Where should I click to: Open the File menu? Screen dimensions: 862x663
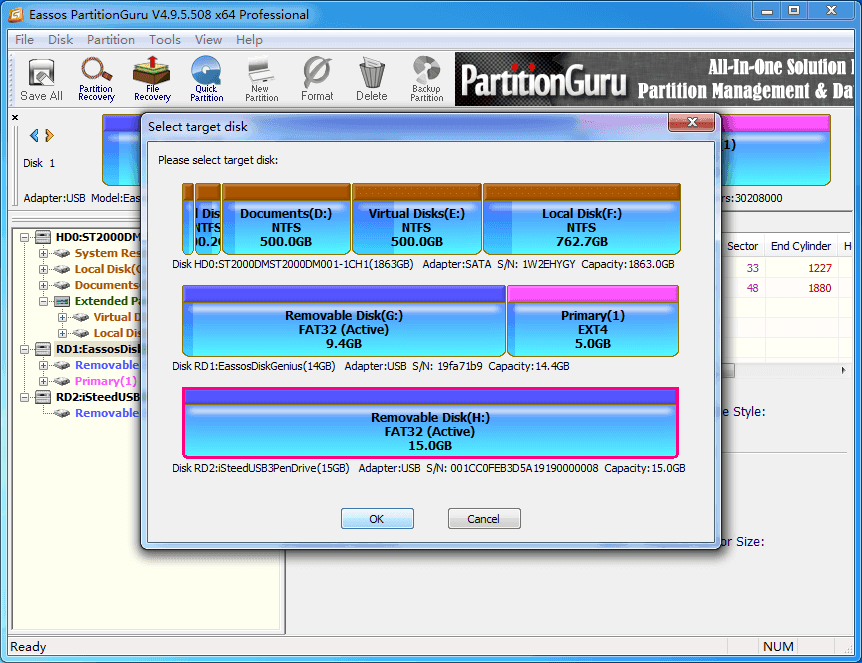coord(24,40)
